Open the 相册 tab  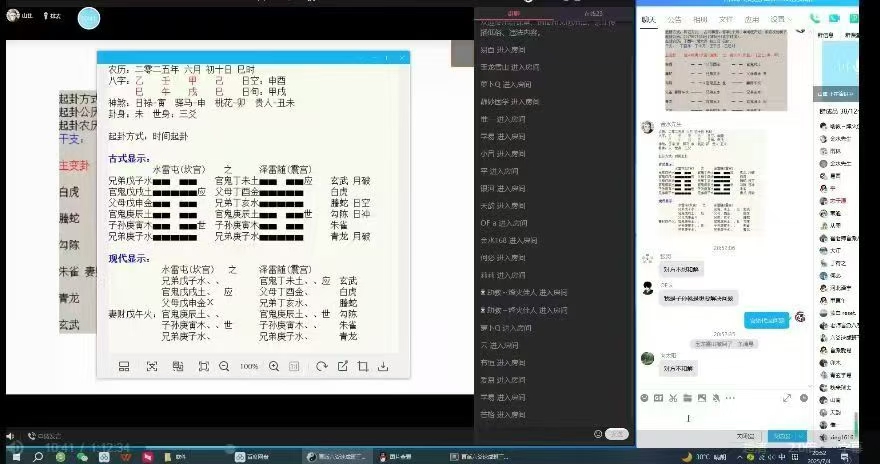click(700, 18)
